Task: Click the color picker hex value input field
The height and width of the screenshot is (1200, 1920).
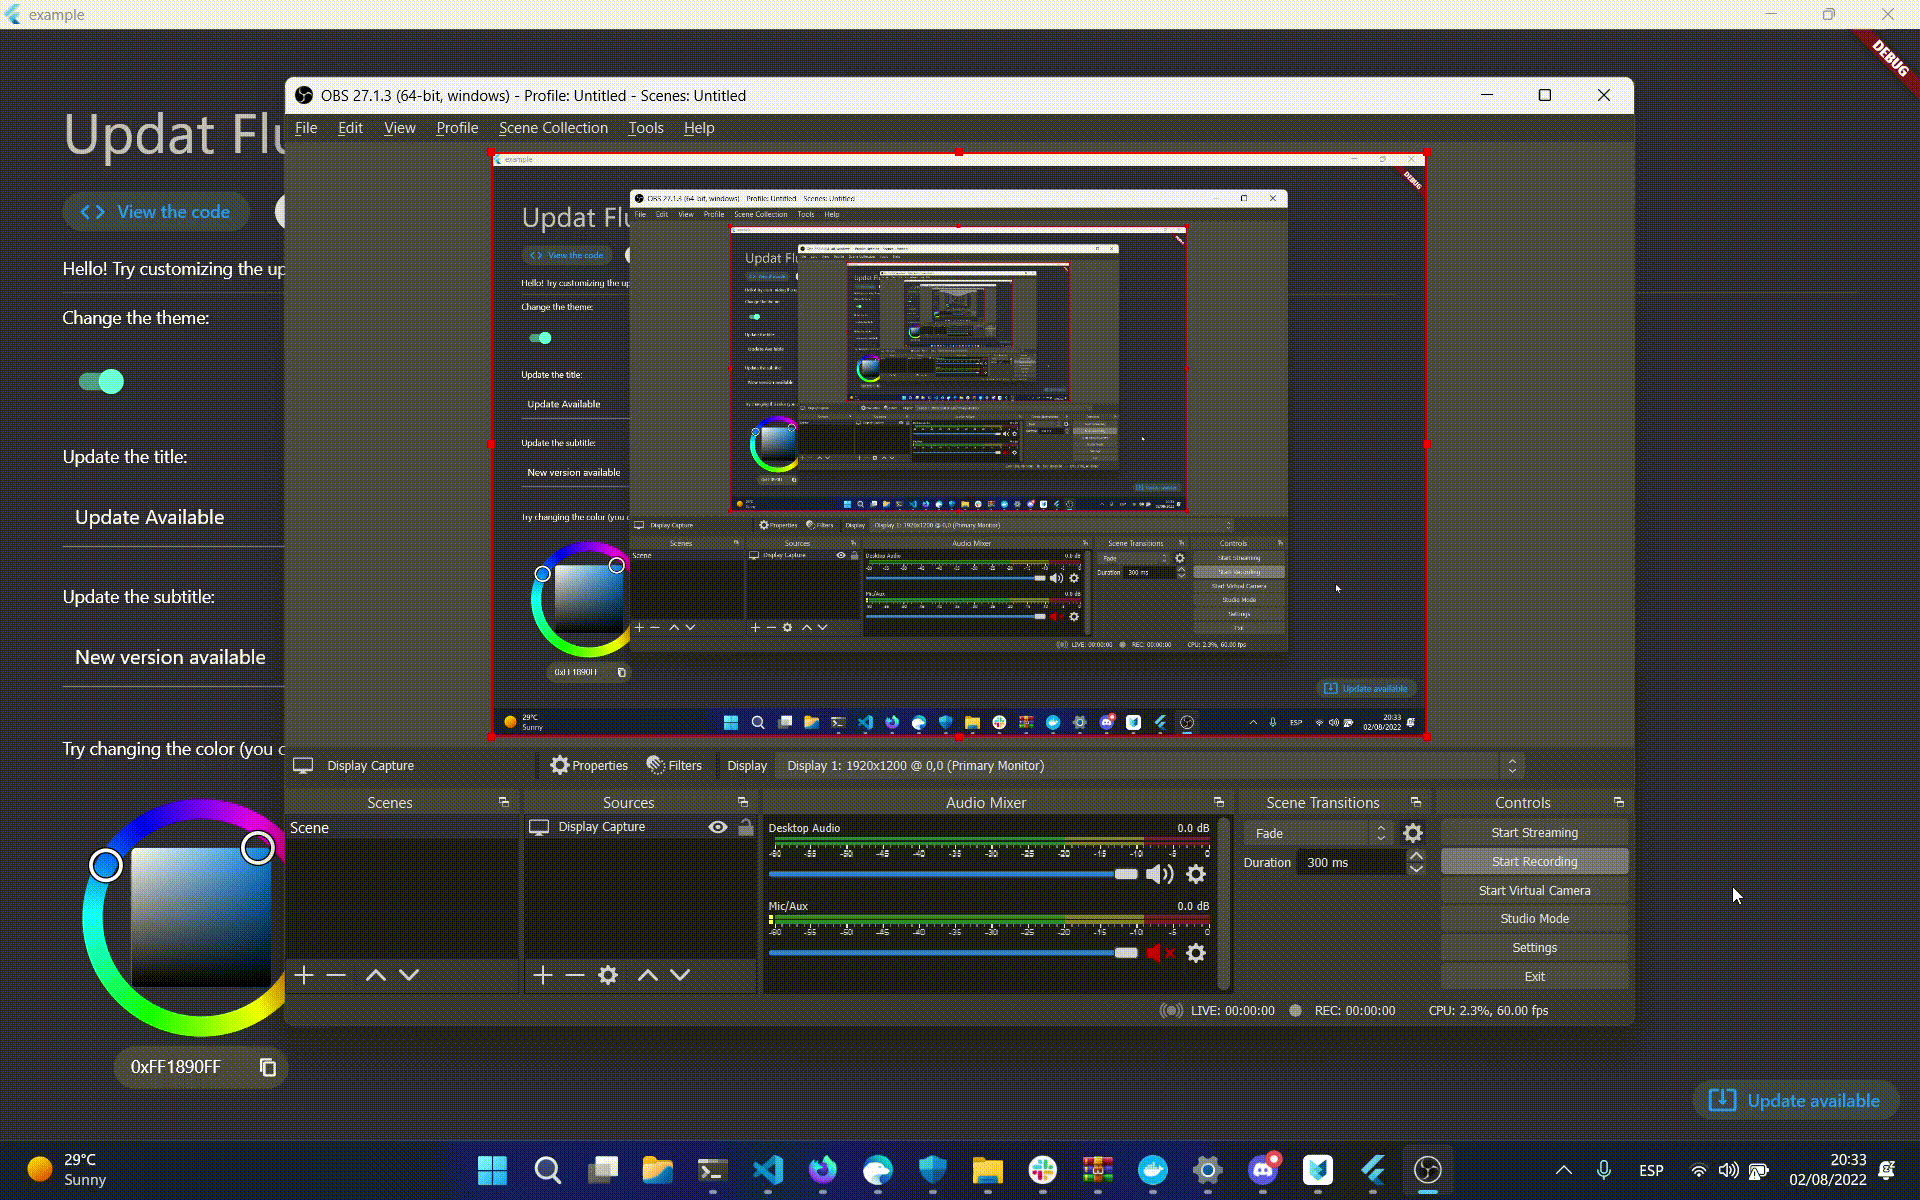Action: click(x=174, y=1066)
